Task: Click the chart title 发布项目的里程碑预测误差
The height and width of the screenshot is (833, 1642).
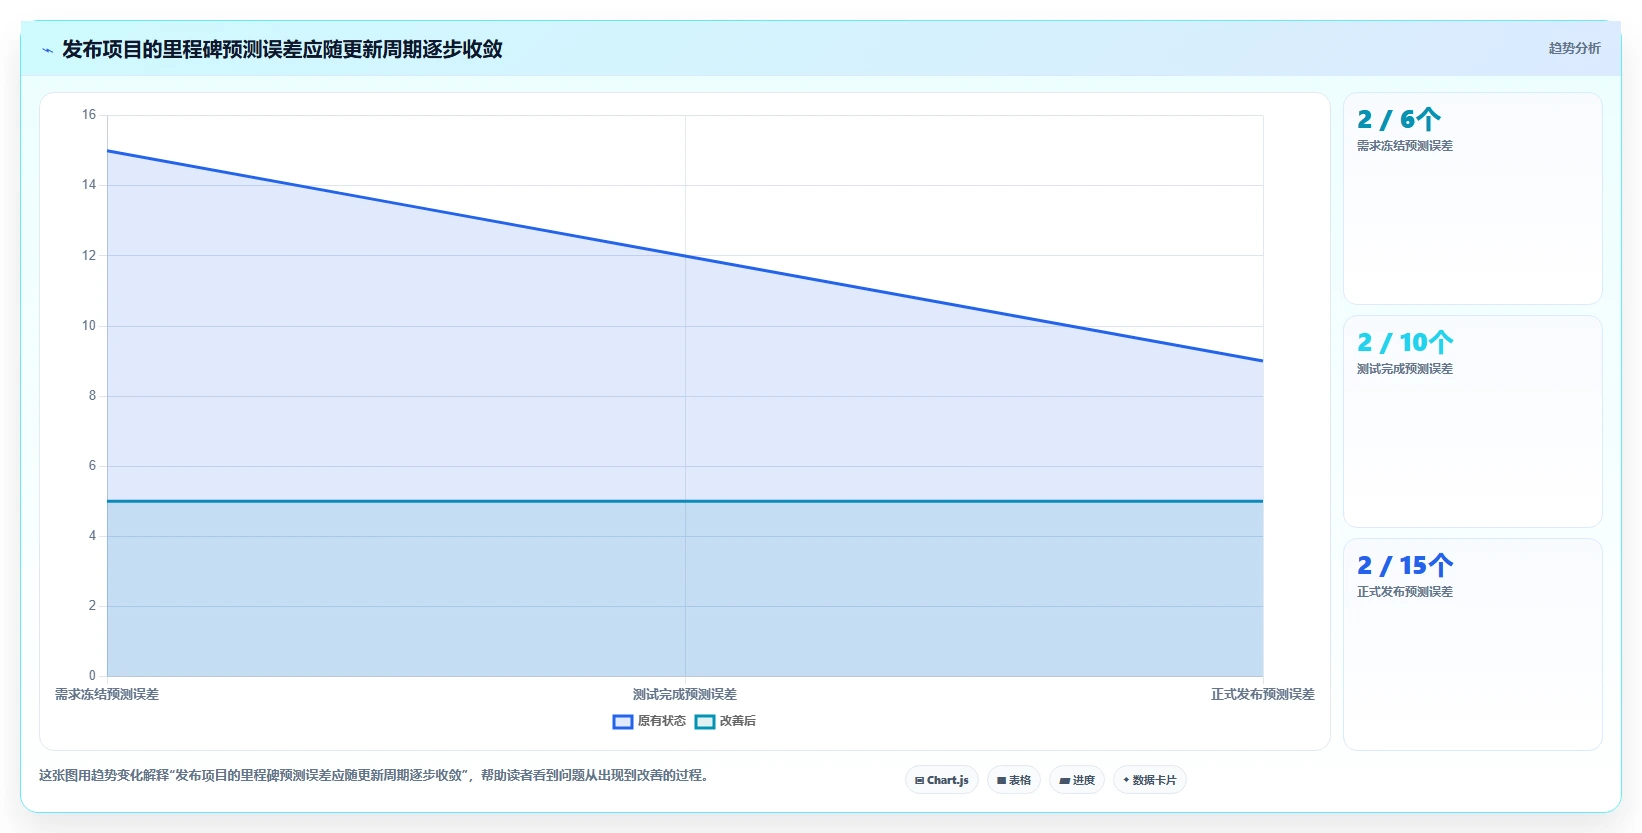Action: coord(282,49)
